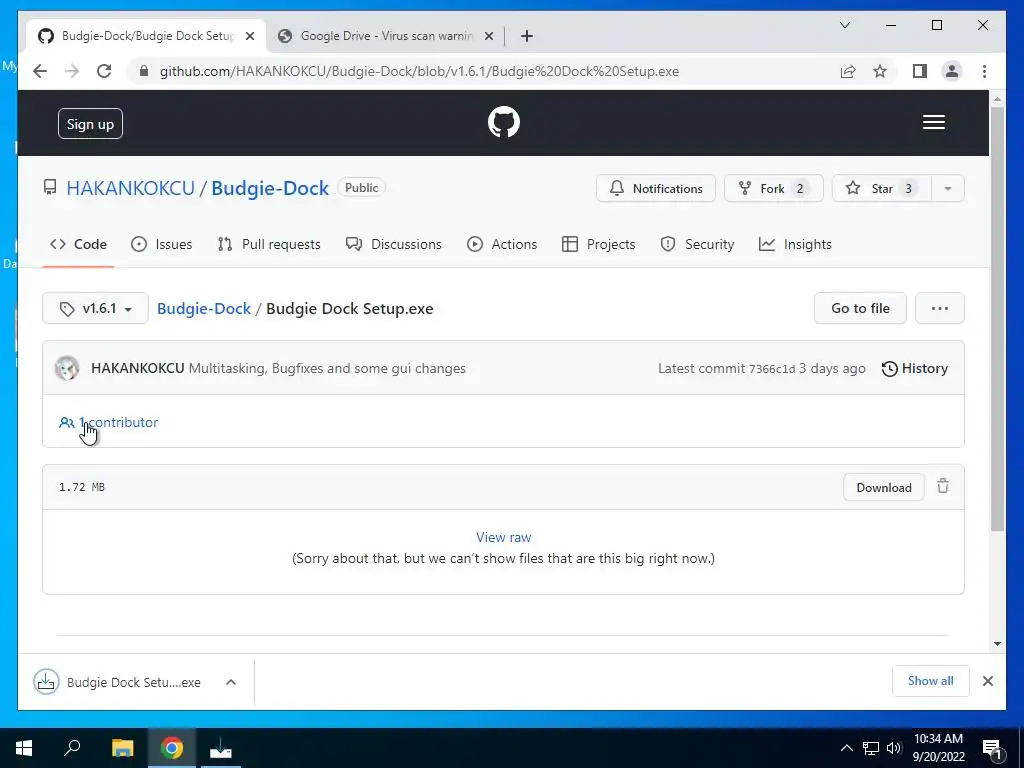The width and height of the screenshot is (1024, 768).
Task: Open the downloaded Budgie Dock Setup.exe item
Action: pyautogui.click(x=118, y=682)
